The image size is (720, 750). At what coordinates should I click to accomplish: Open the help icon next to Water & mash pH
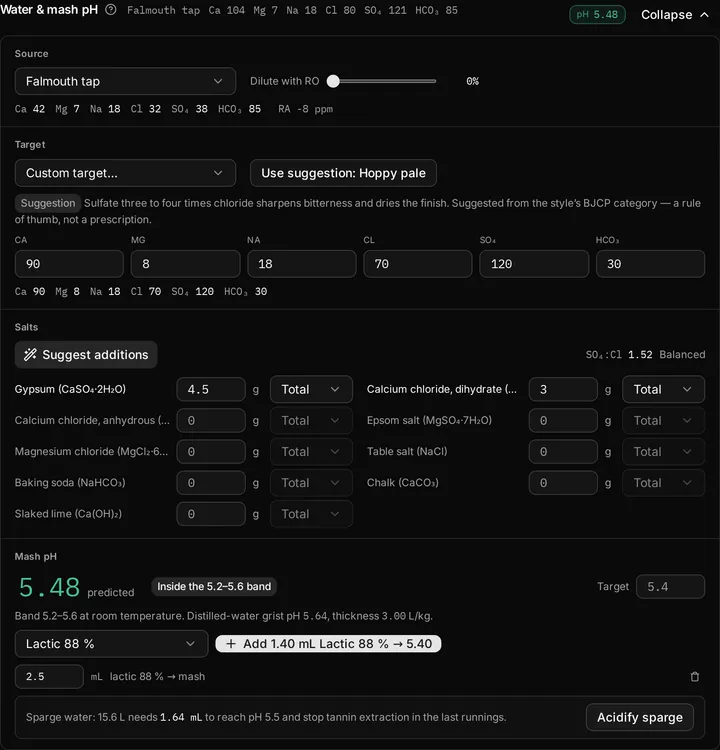111,10
